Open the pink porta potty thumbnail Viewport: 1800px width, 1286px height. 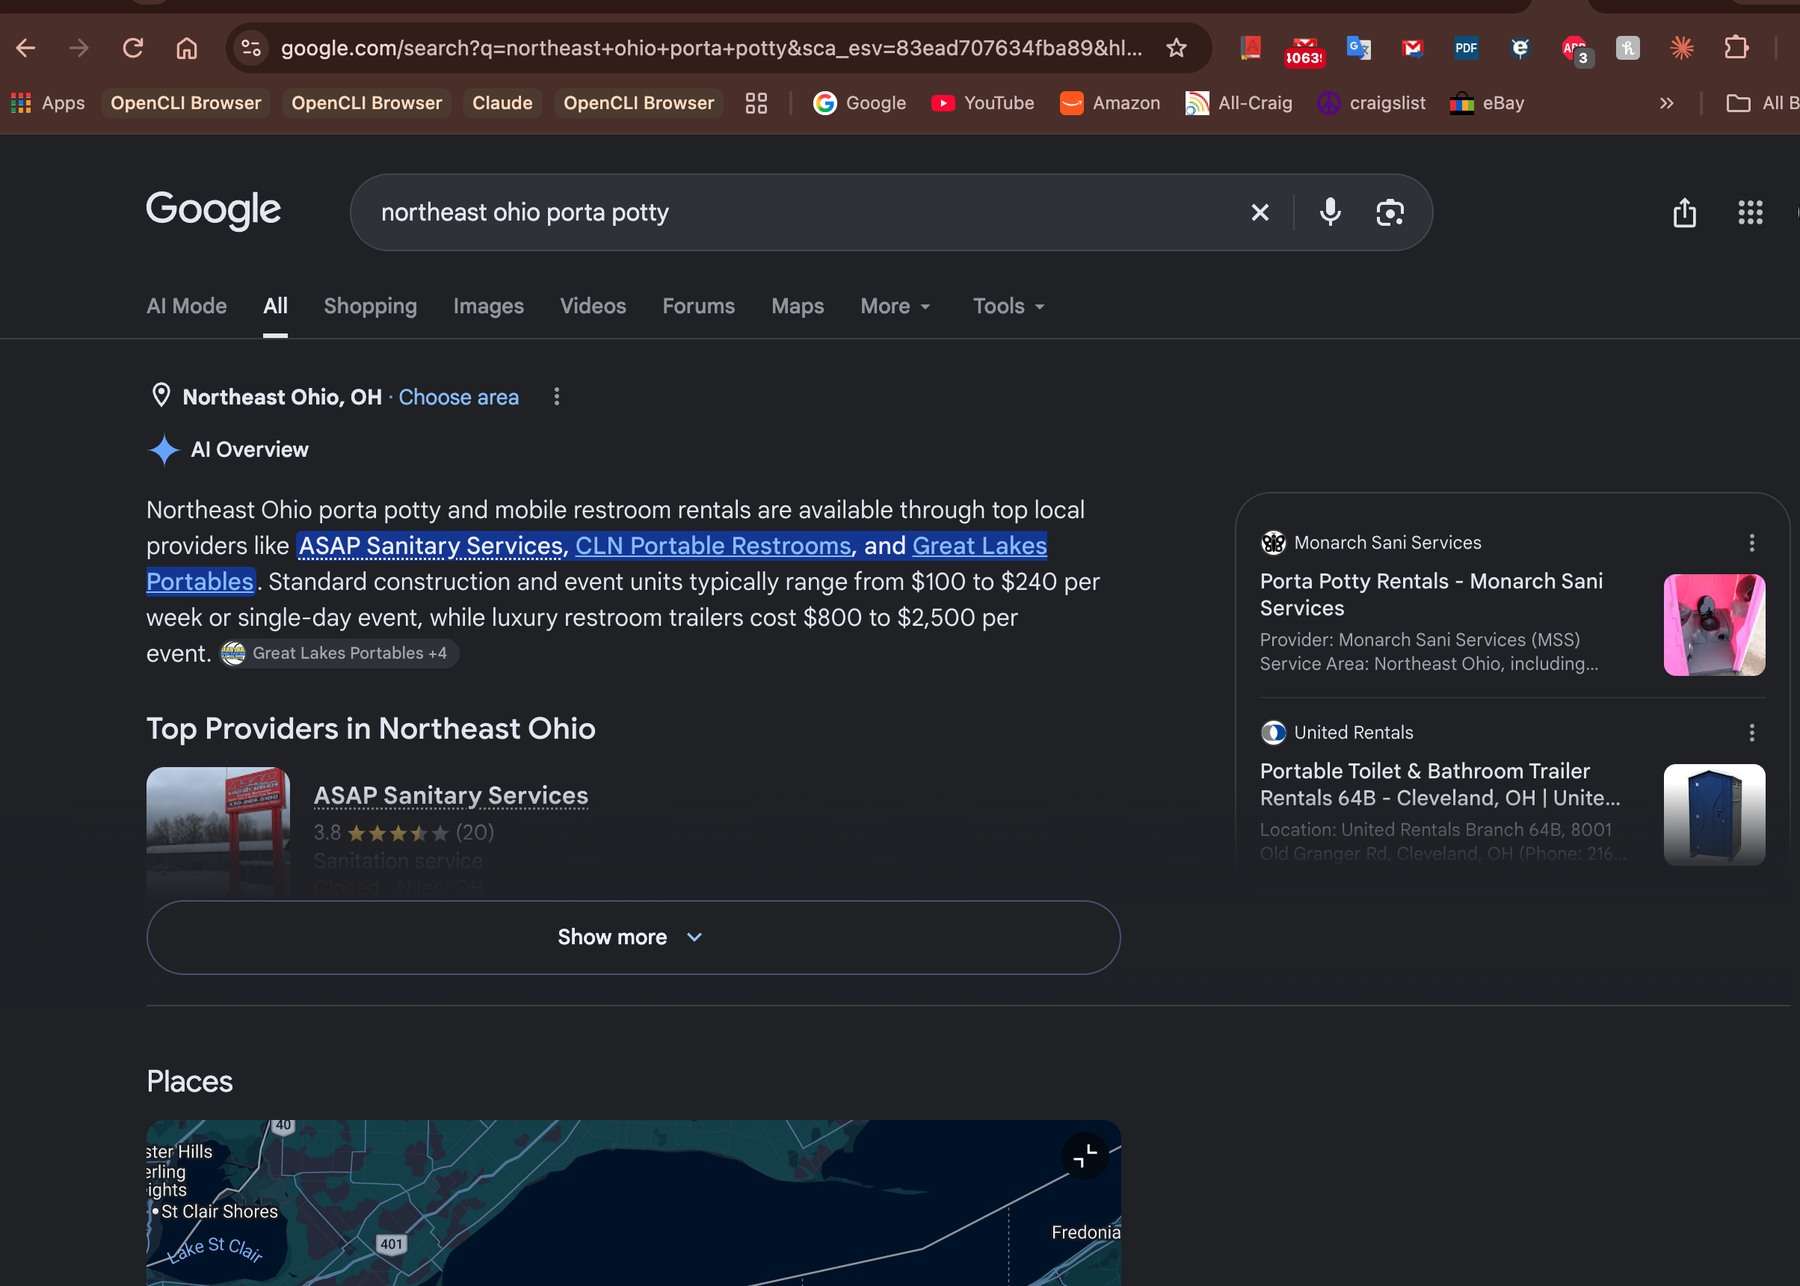(1714, 625)
